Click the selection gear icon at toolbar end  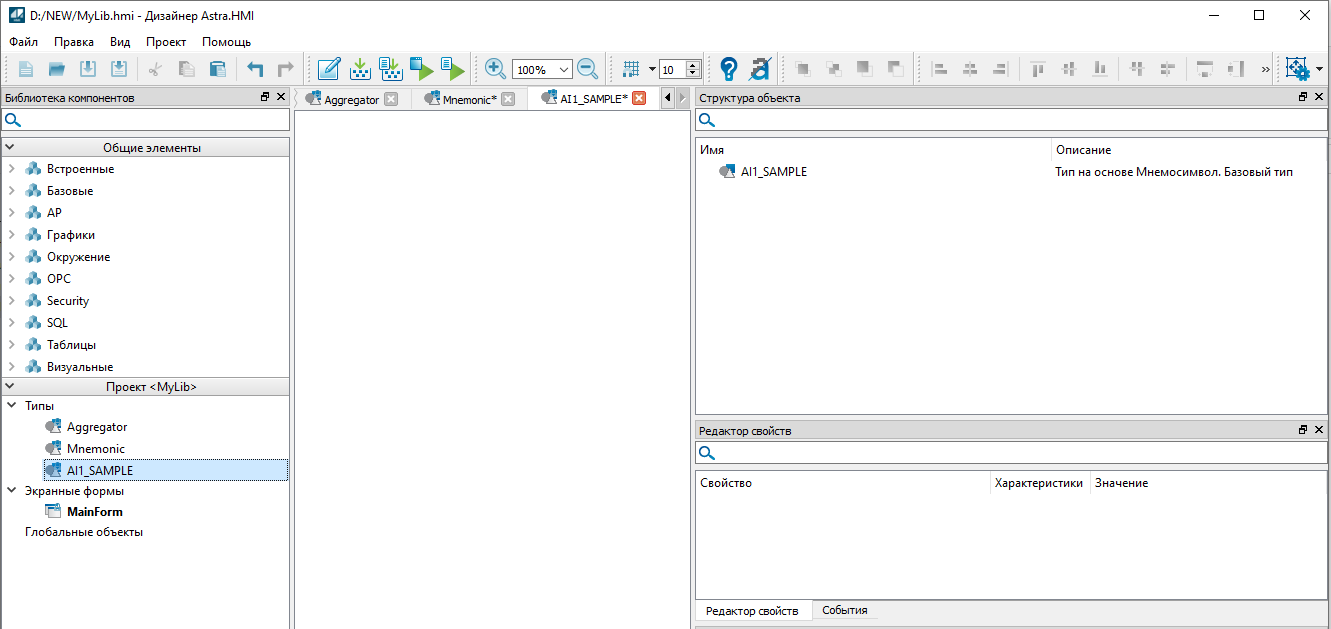pyautogui.click(x=1297, y=69)
